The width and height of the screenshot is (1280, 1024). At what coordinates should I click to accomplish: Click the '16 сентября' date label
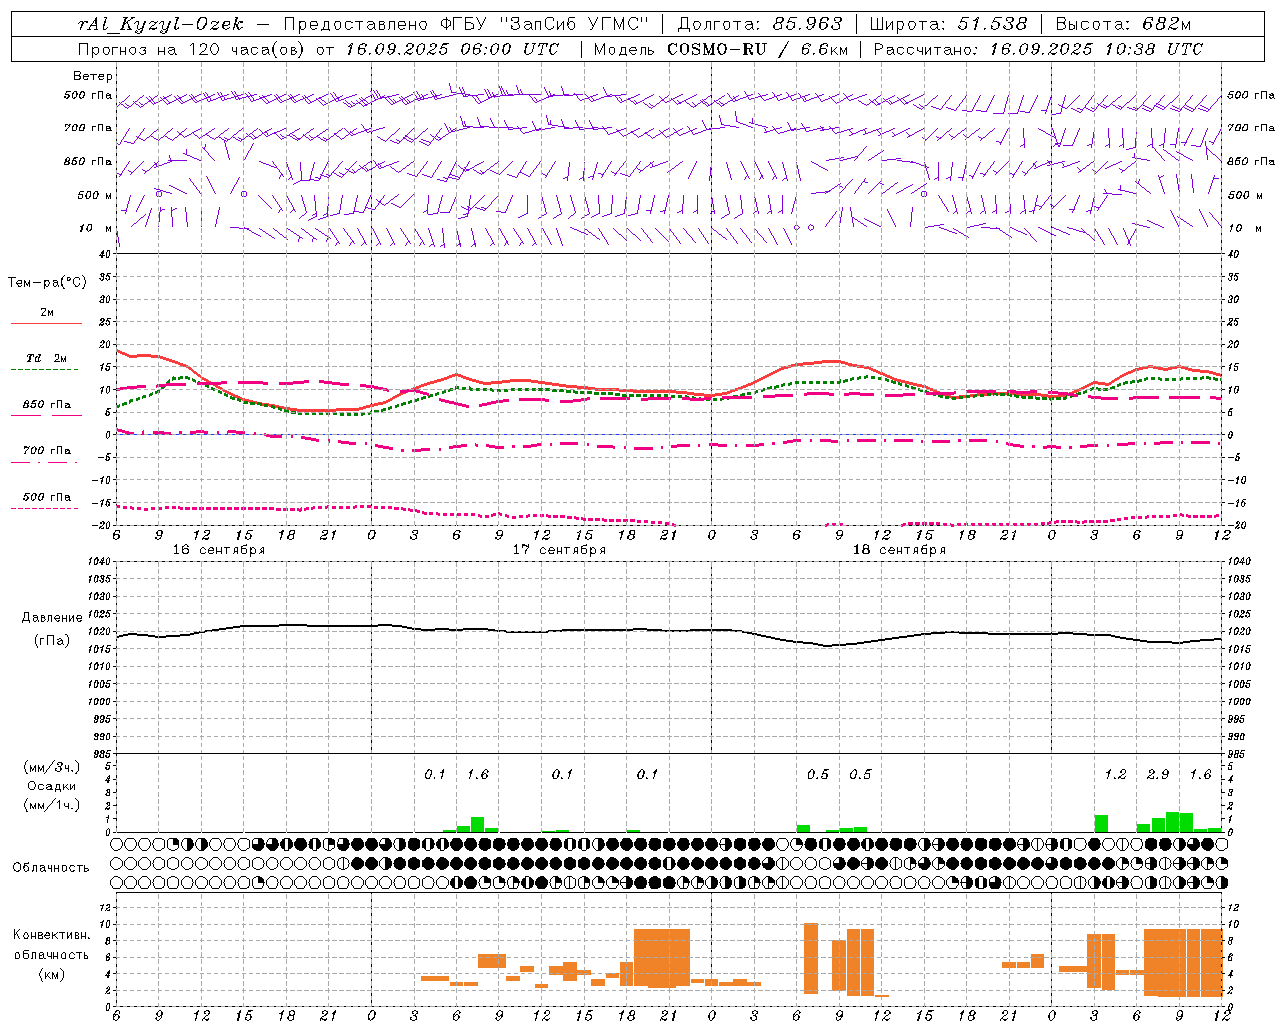pyautogui.click(x=219, y=550)
